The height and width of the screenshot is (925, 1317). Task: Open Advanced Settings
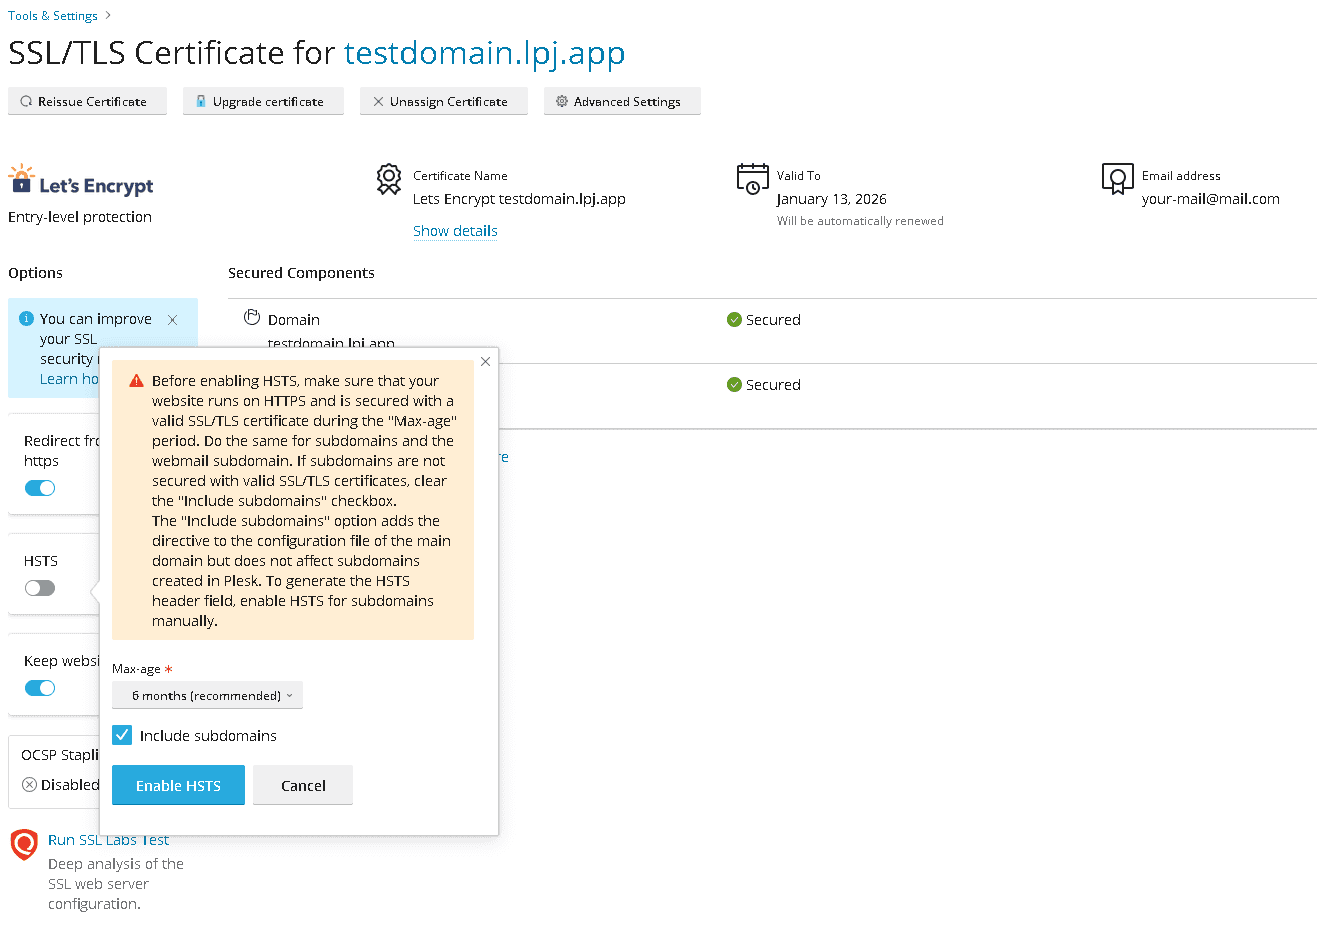point(621,101)
